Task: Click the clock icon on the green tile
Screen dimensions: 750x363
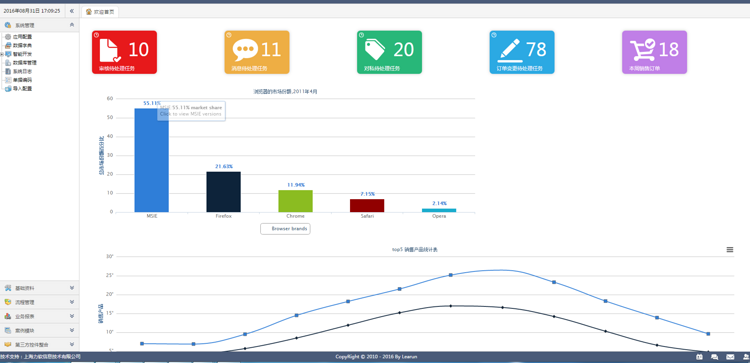Action: (x=361, y=35)
